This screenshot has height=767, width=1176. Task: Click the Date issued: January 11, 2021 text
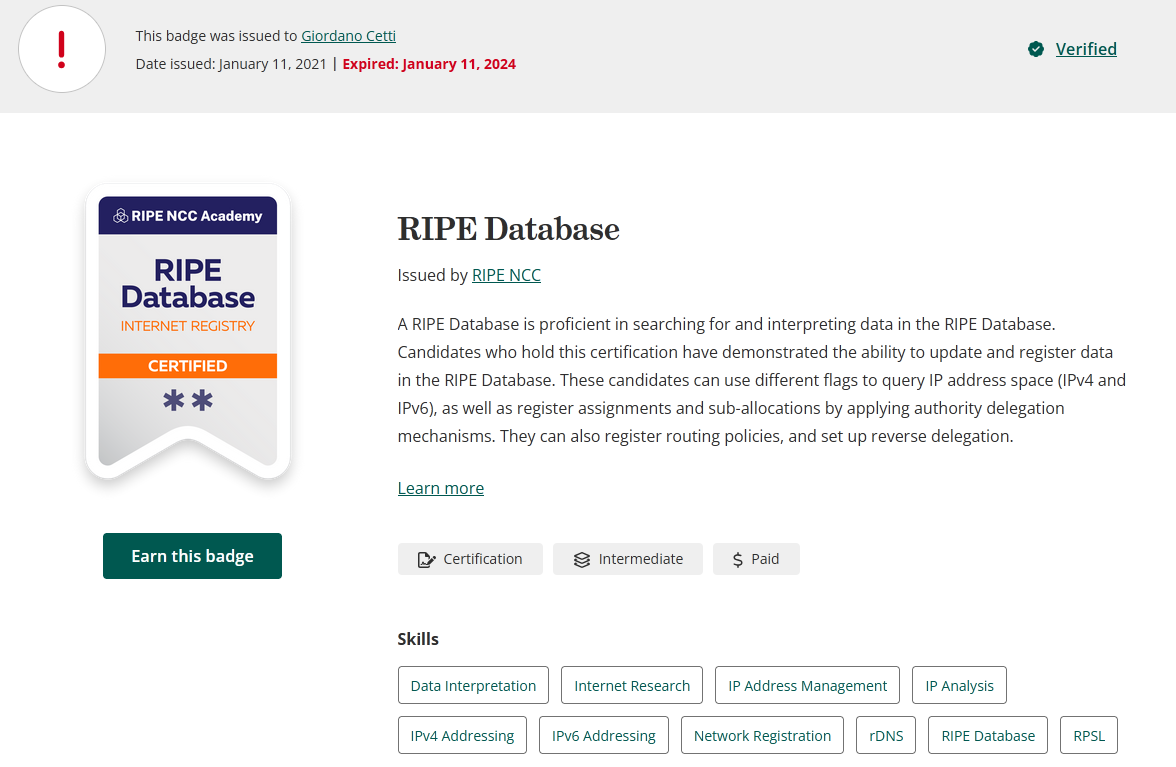[x=231, y=64]
